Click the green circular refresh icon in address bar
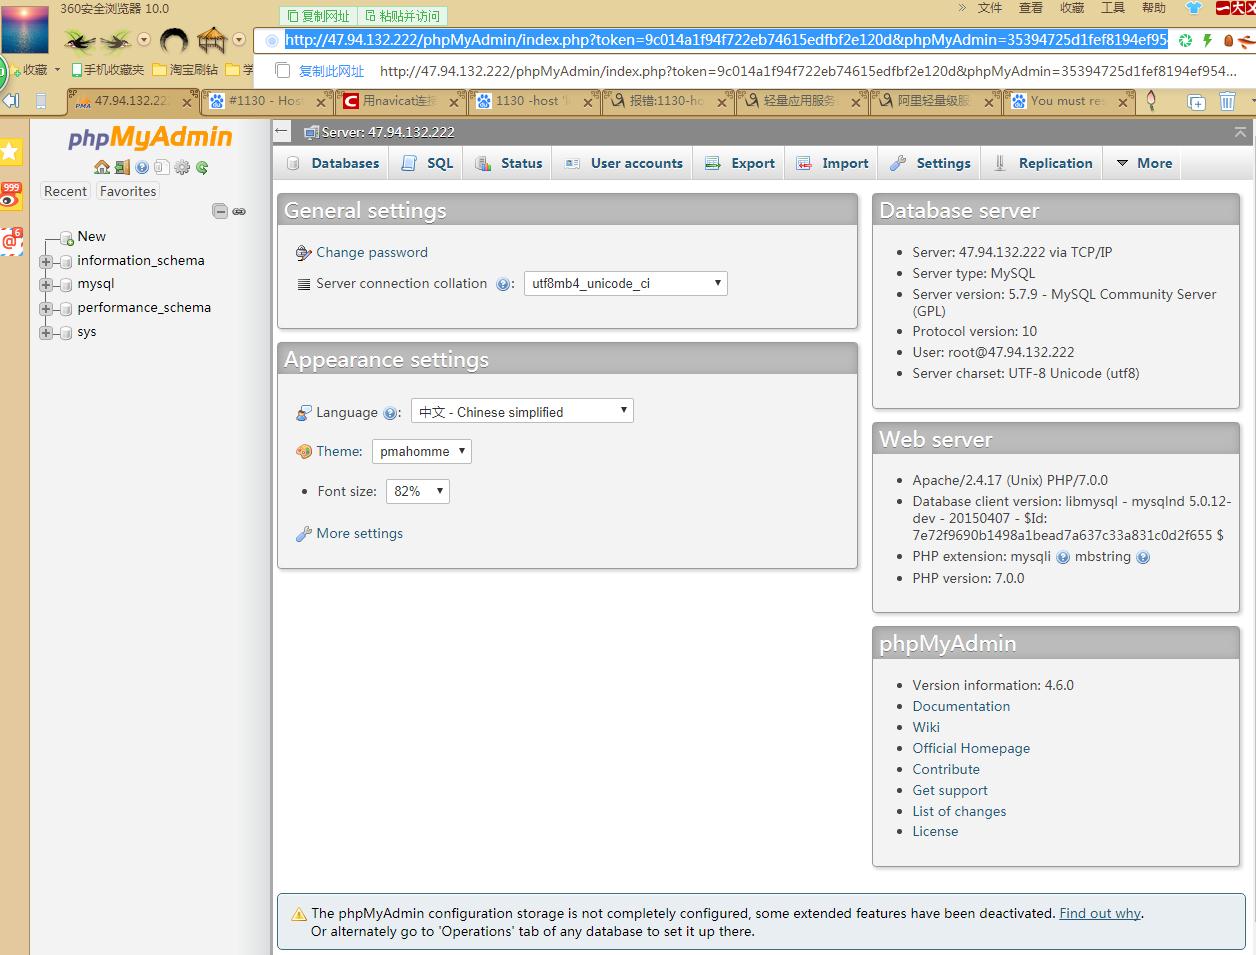Screen dimensions: 1256x955 pos(1185,40)
